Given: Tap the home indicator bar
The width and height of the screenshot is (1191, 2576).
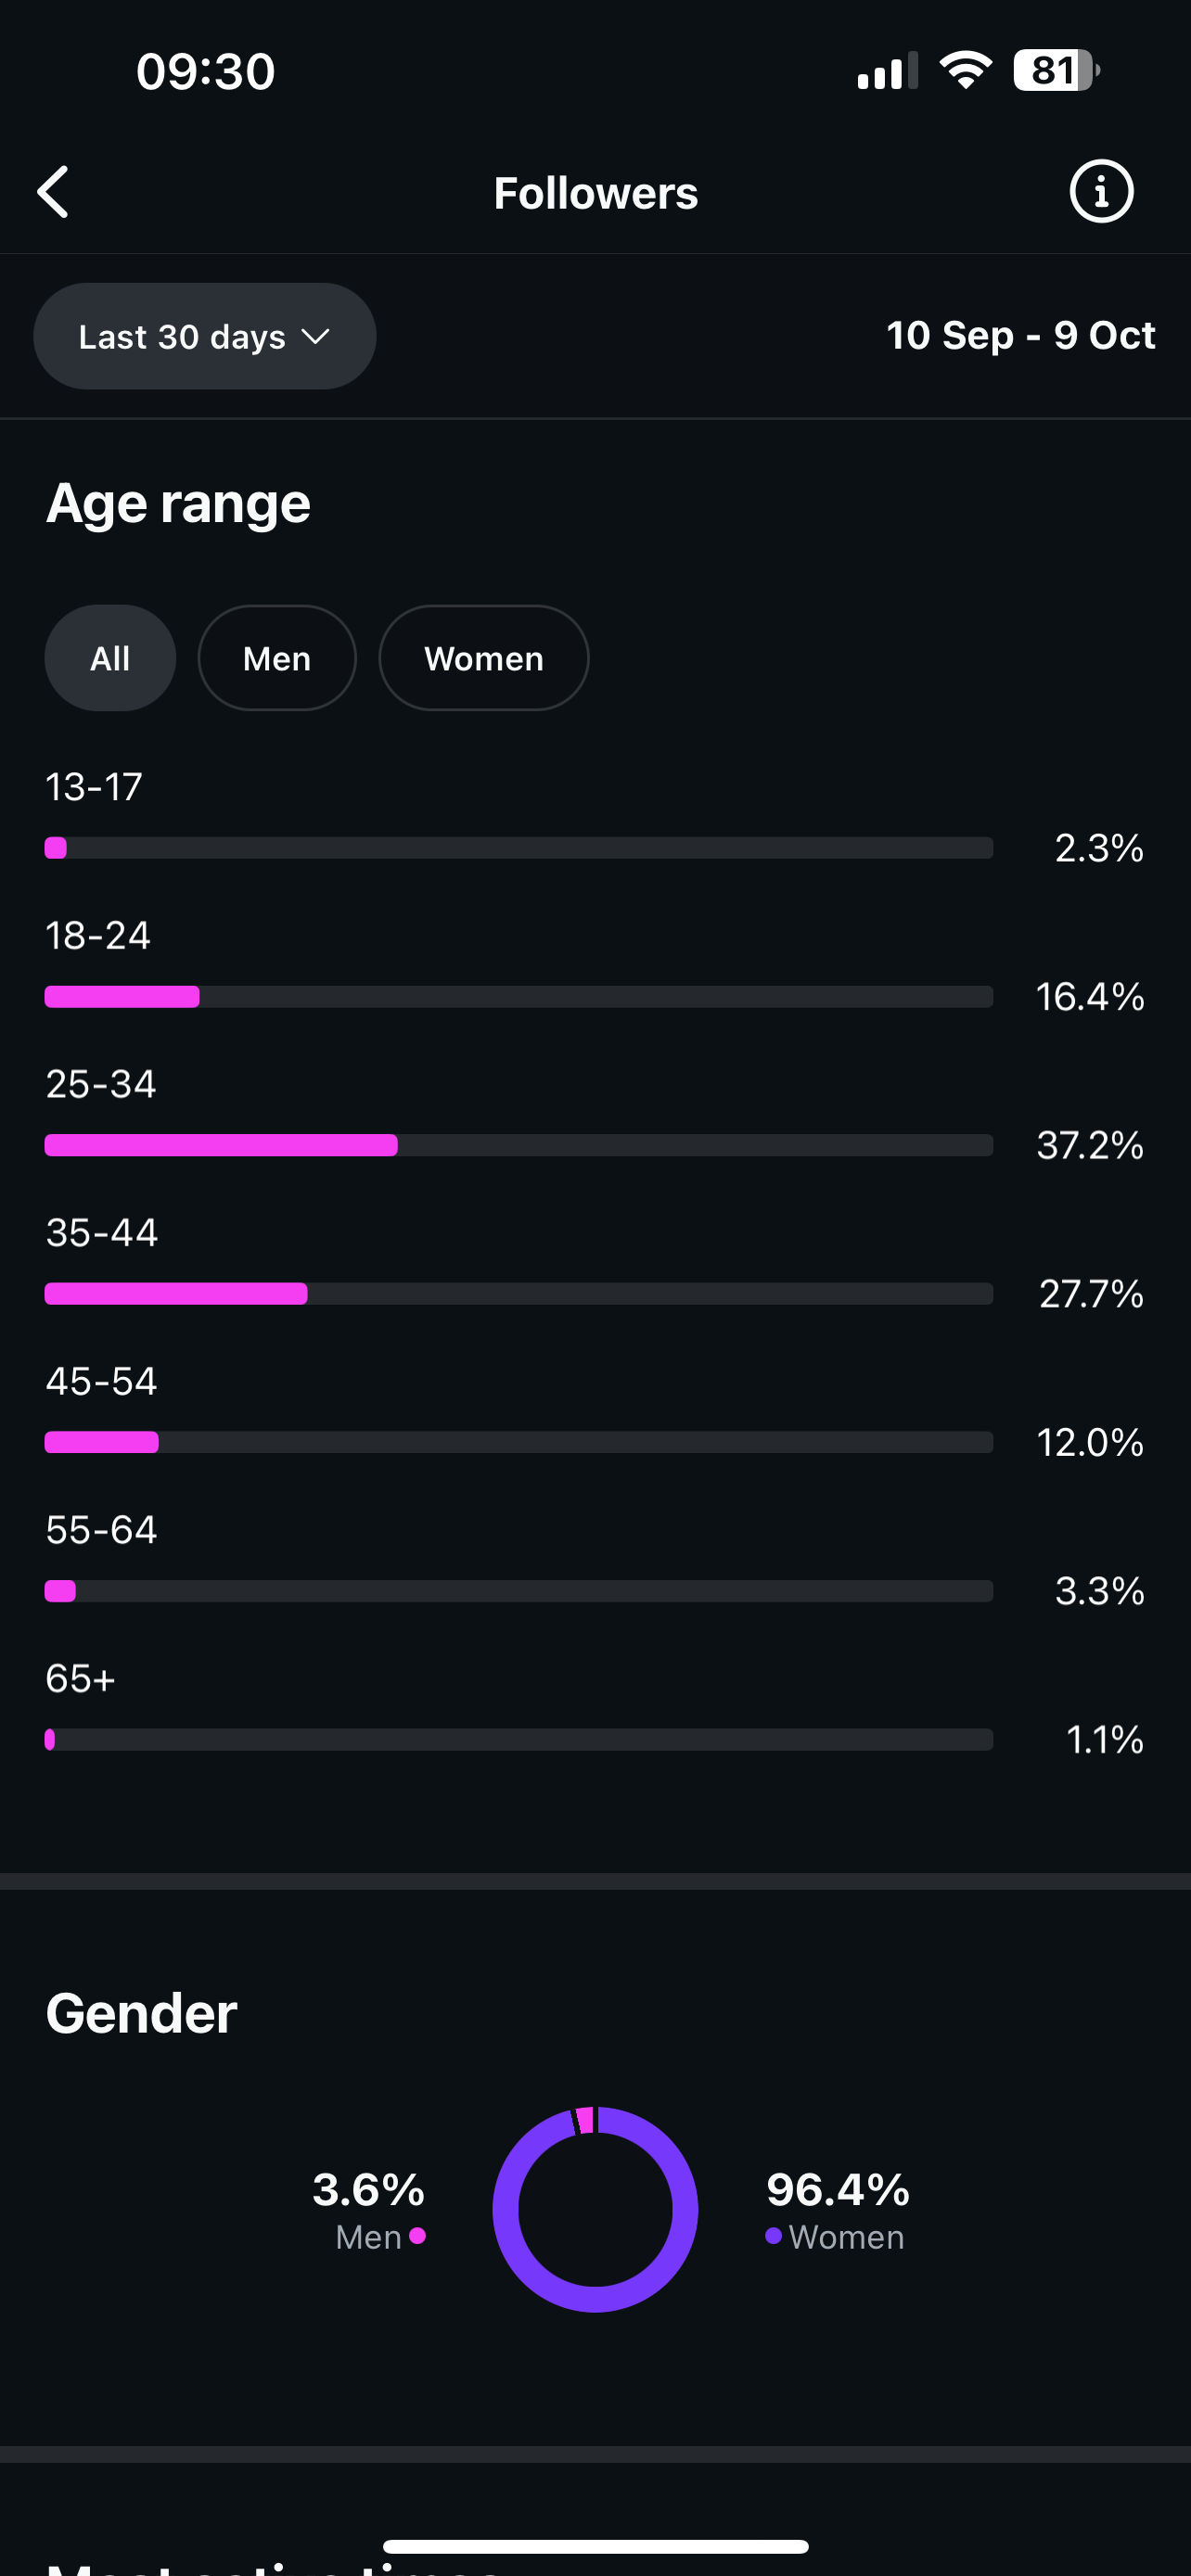Looking at the screenshot, I should (x=595, y=2546).
